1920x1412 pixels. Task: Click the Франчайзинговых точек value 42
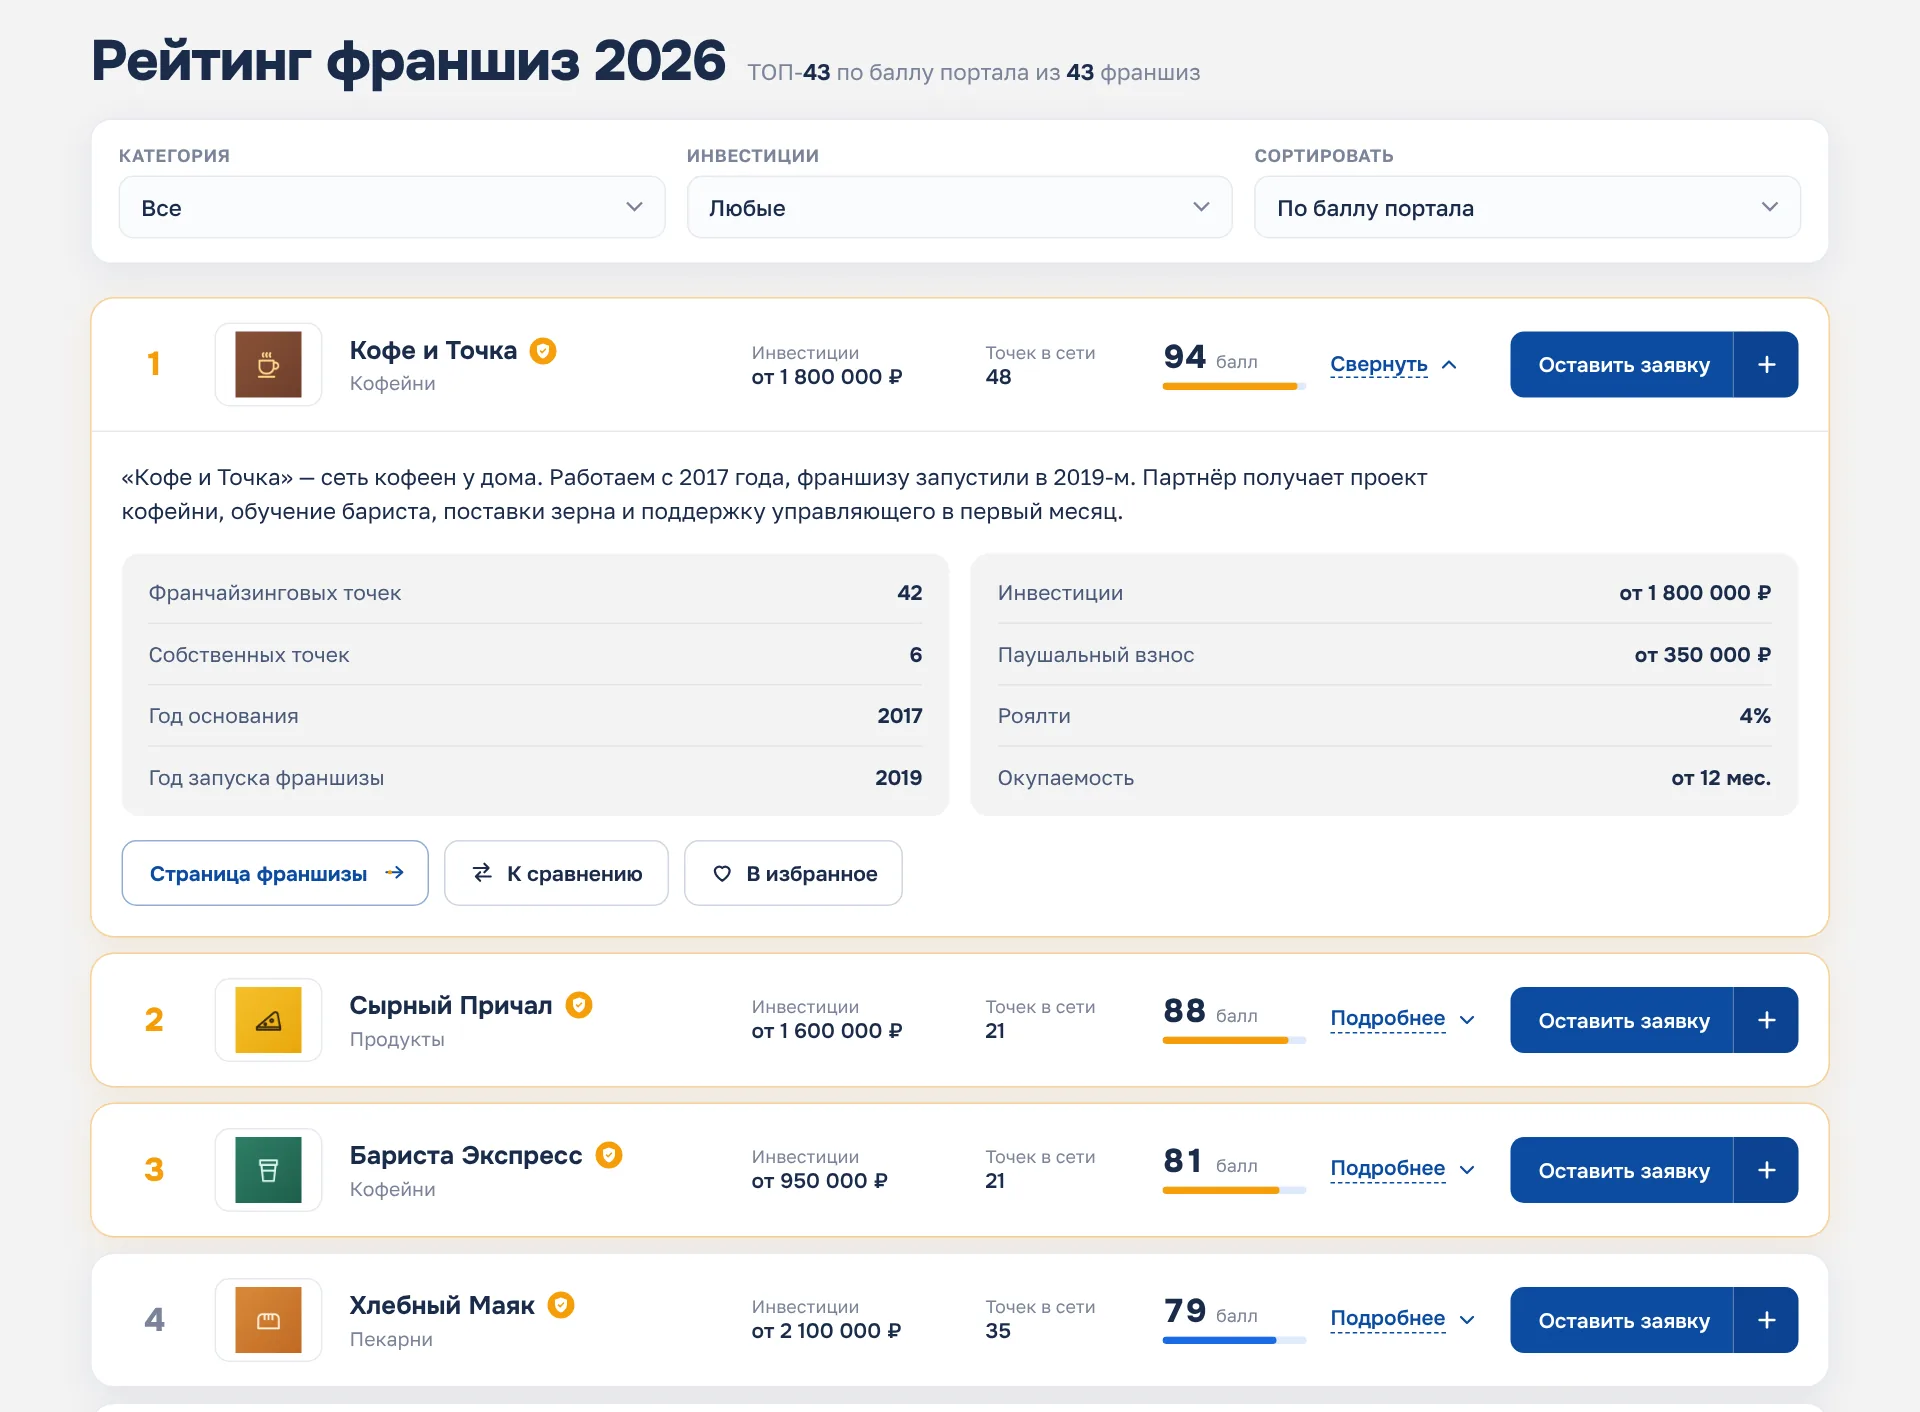coord(909,593)
